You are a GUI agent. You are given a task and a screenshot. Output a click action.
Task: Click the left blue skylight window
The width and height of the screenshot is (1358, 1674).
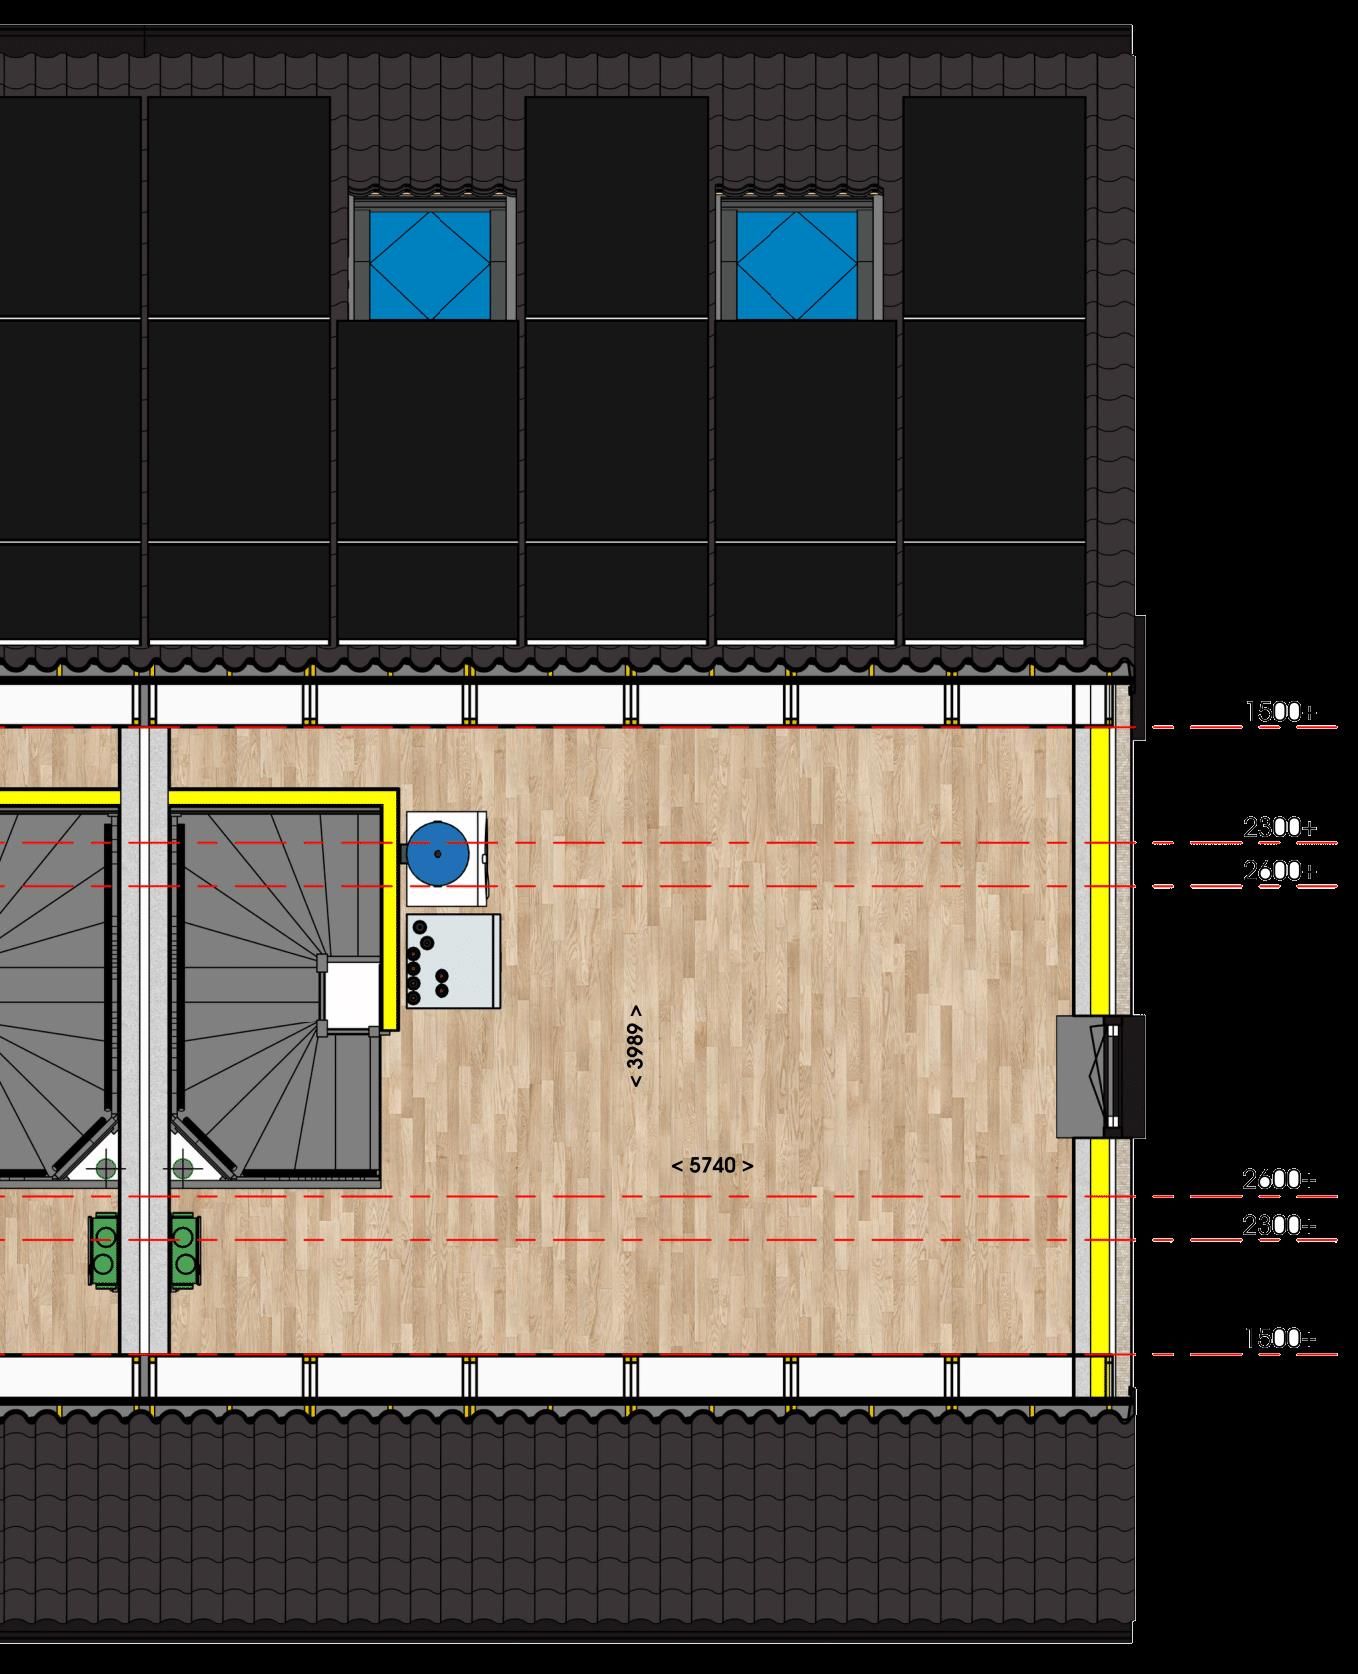(431, 263)
